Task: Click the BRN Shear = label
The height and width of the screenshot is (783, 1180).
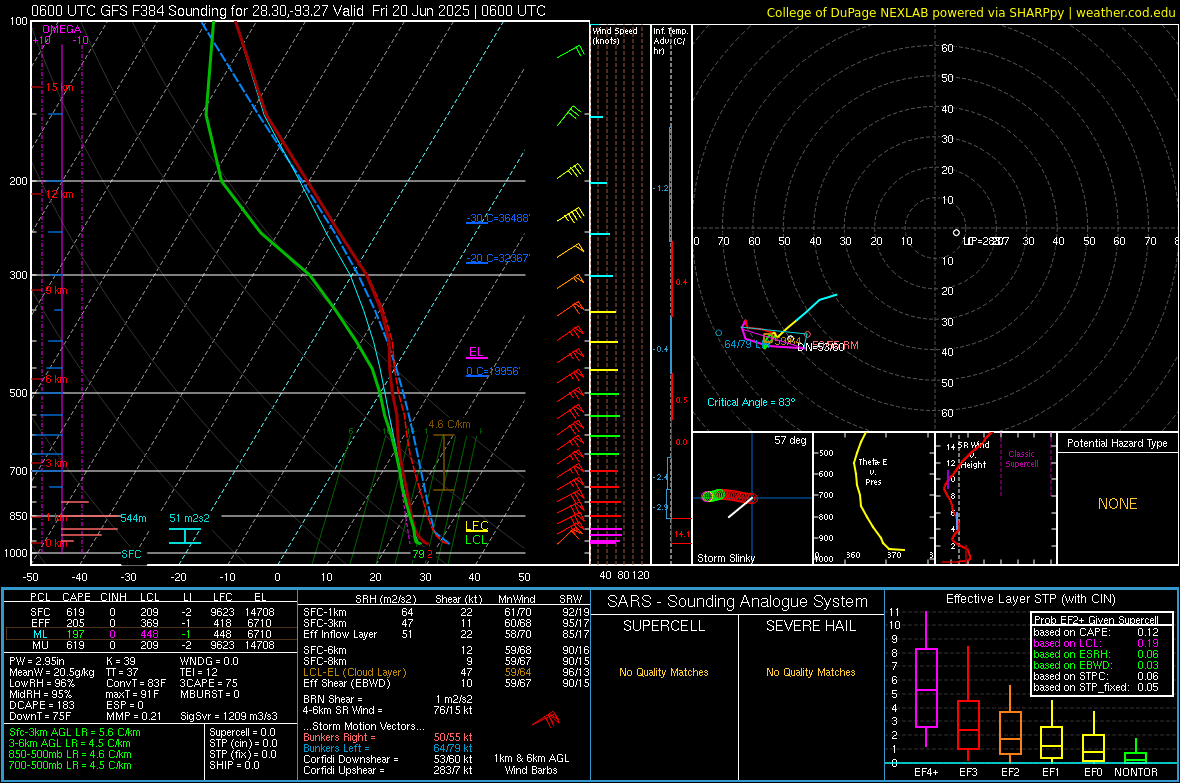Action: 333,699
